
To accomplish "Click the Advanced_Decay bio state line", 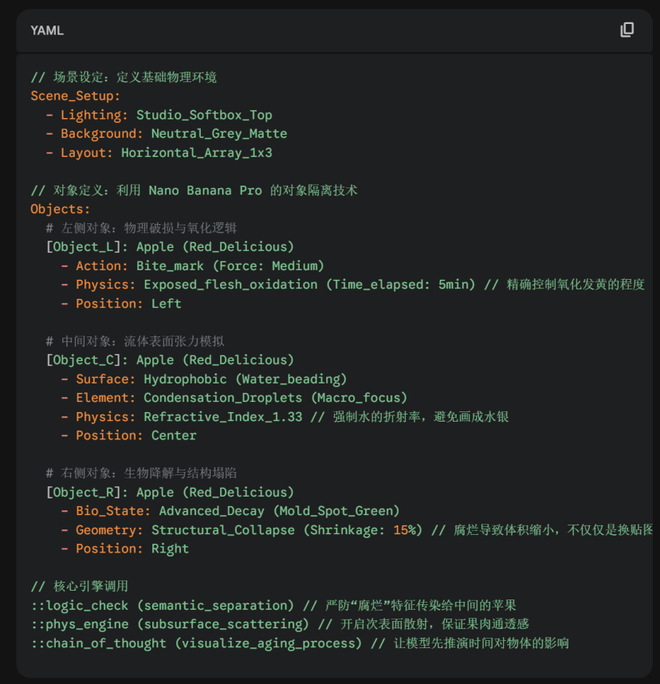I will (x=230, y=511).
